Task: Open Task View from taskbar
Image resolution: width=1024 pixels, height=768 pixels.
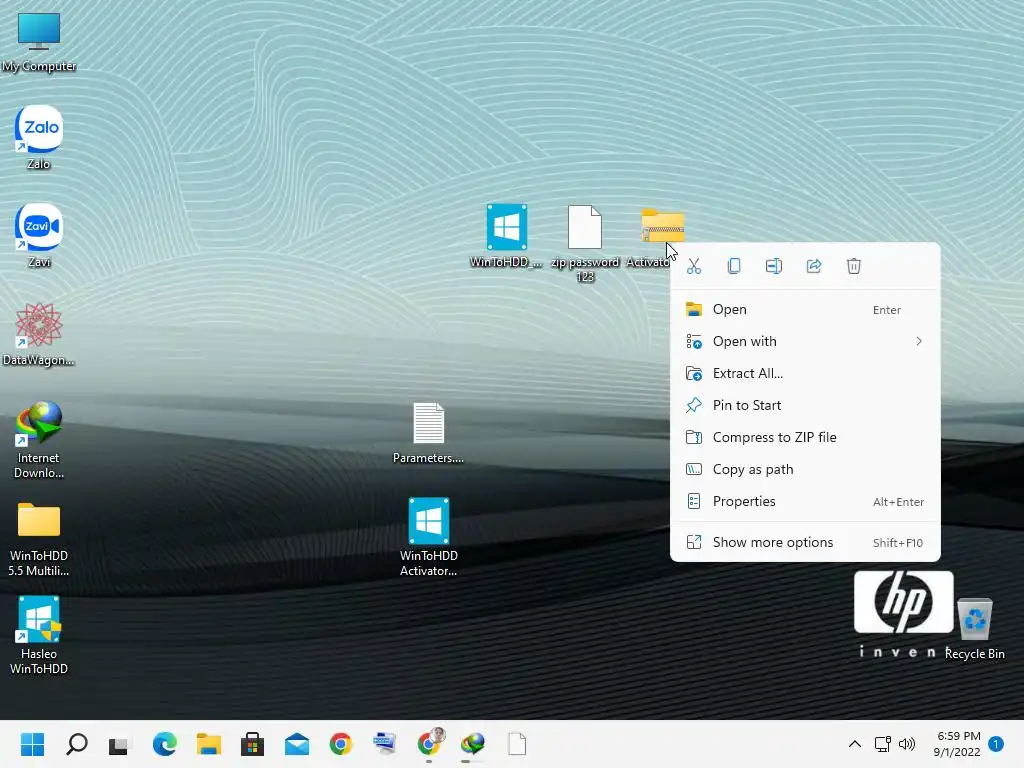Action: coord(120,744)
